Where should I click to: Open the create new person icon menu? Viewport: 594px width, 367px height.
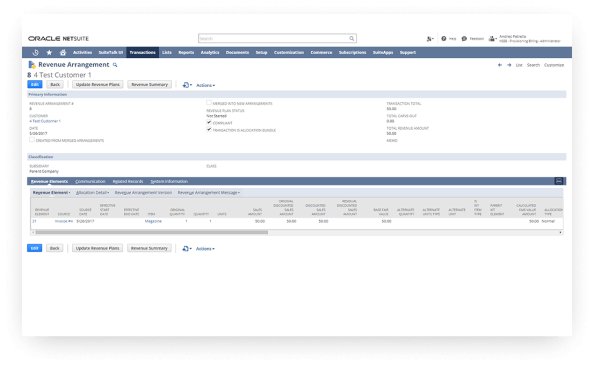tap(430, 39)
